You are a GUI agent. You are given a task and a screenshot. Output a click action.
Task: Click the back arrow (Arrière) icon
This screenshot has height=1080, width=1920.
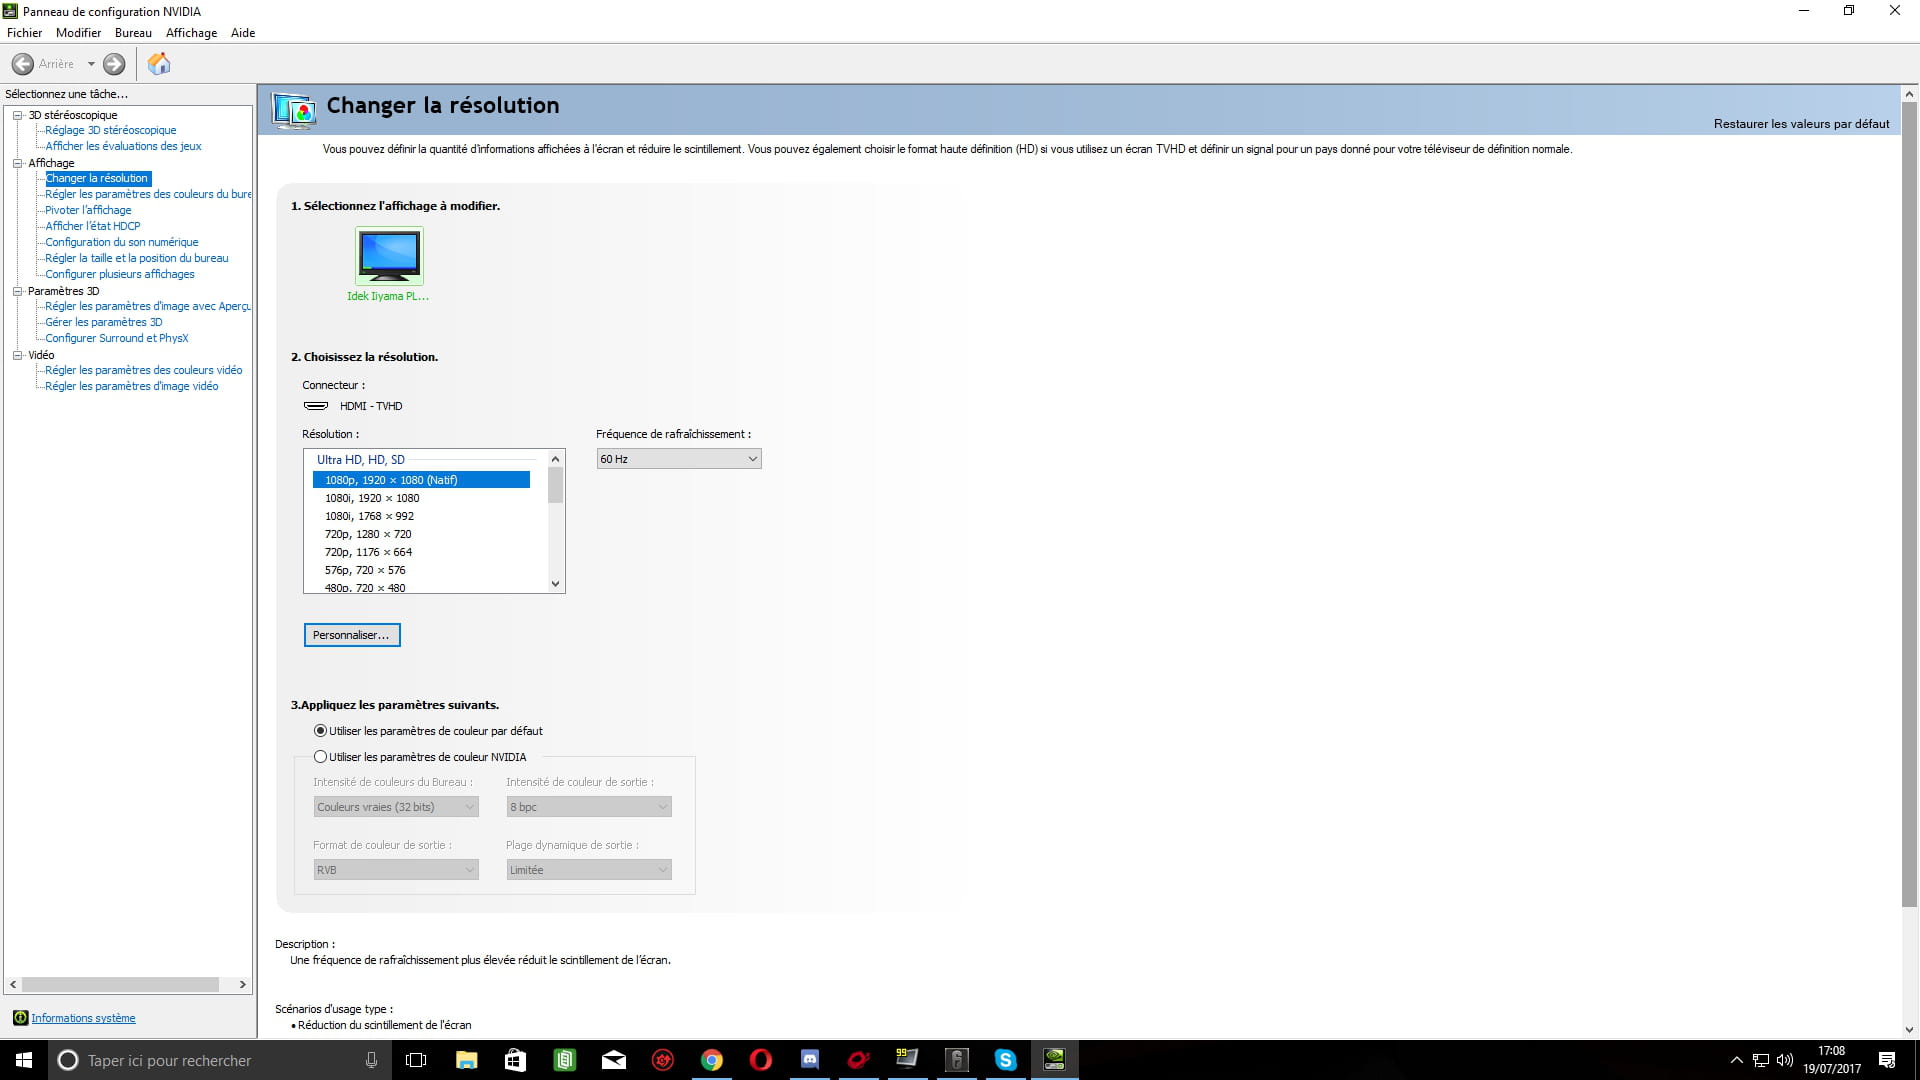pos(23,64)
